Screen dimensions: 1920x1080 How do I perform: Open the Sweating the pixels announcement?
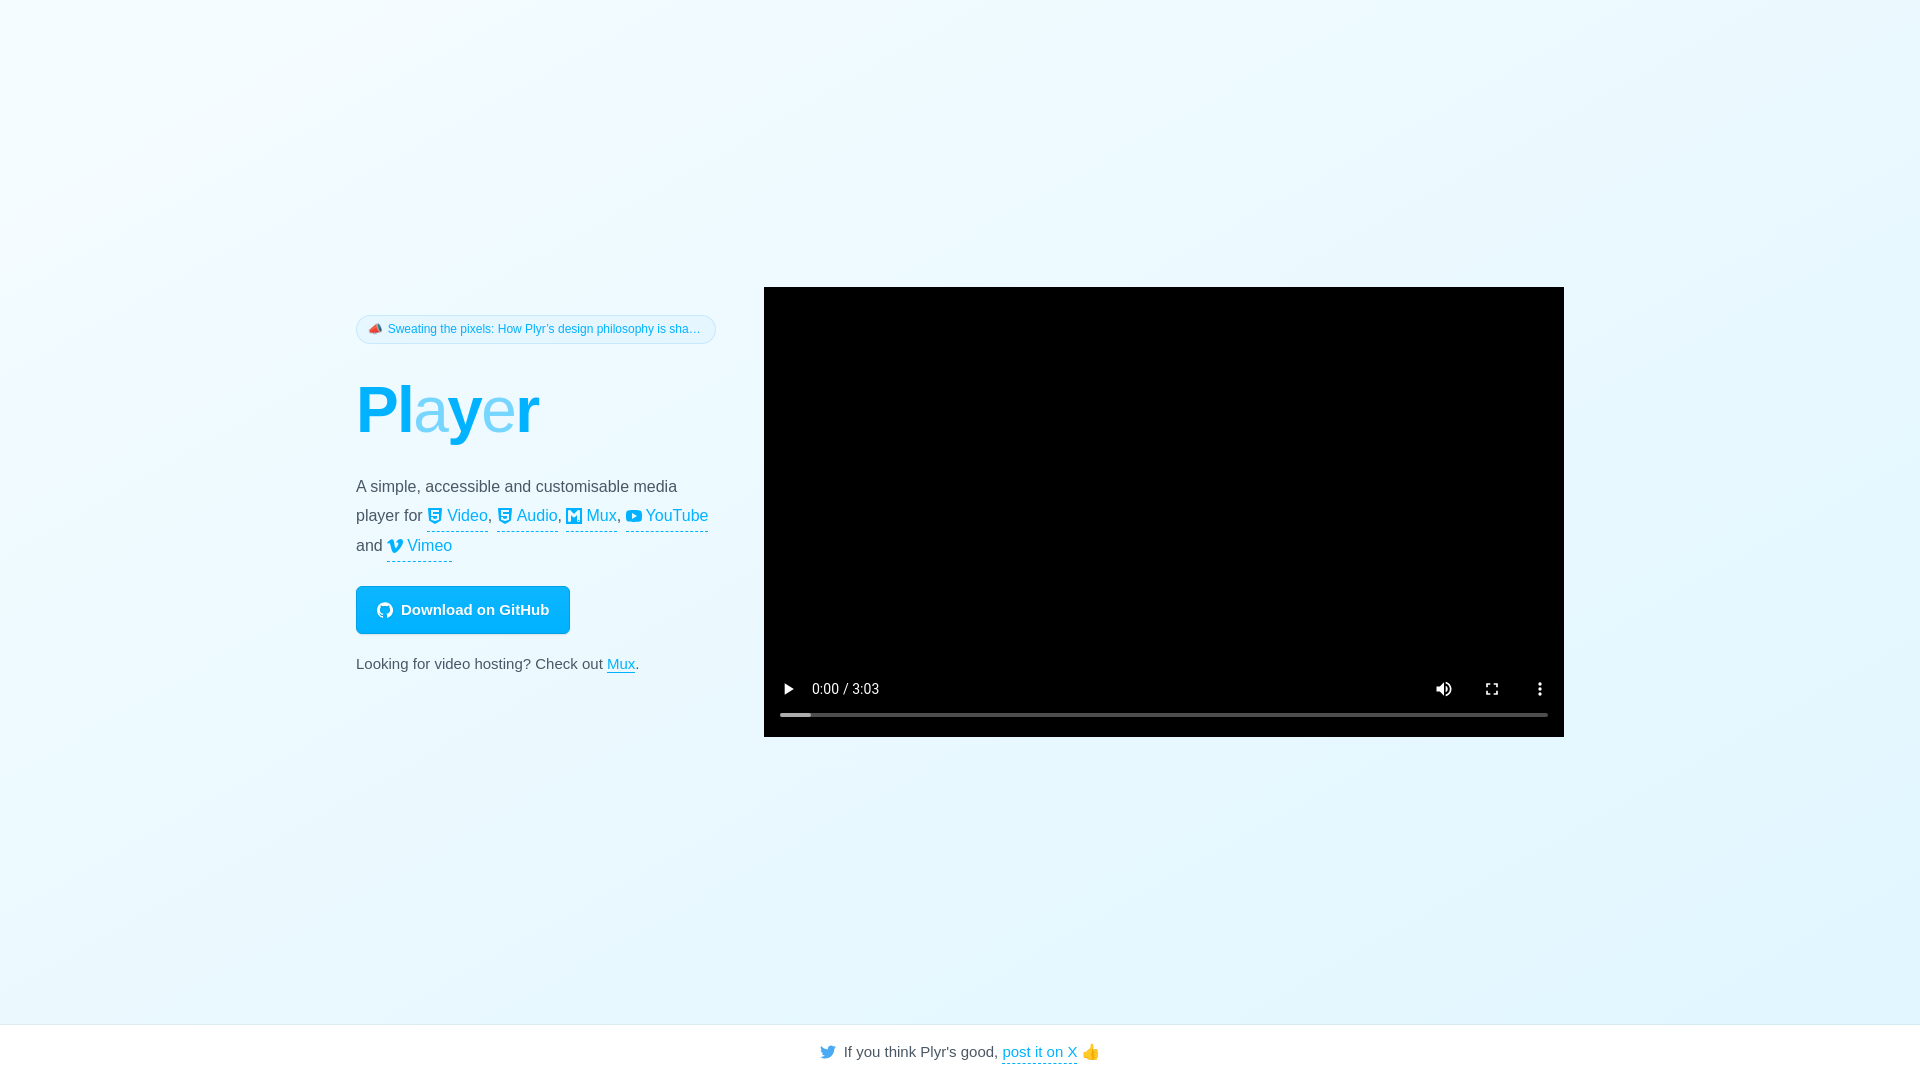pyautogui.click(x=536, y=329)
